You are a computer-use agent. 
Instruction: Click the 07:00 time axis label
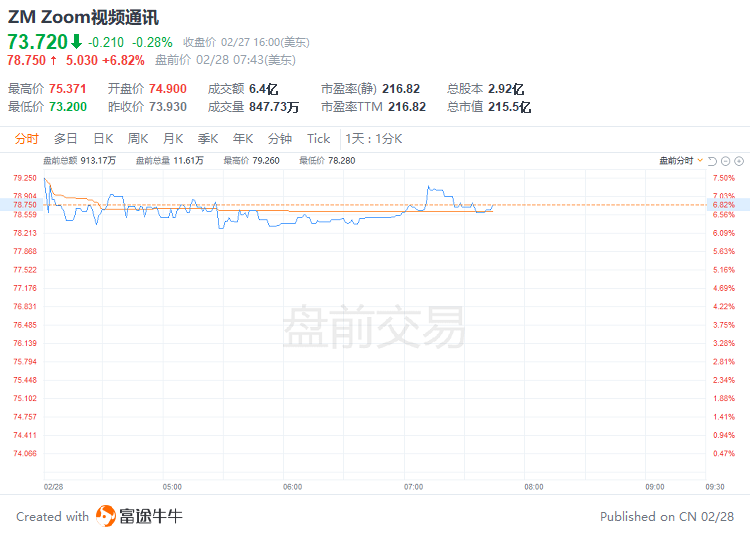tap(413, 487)
